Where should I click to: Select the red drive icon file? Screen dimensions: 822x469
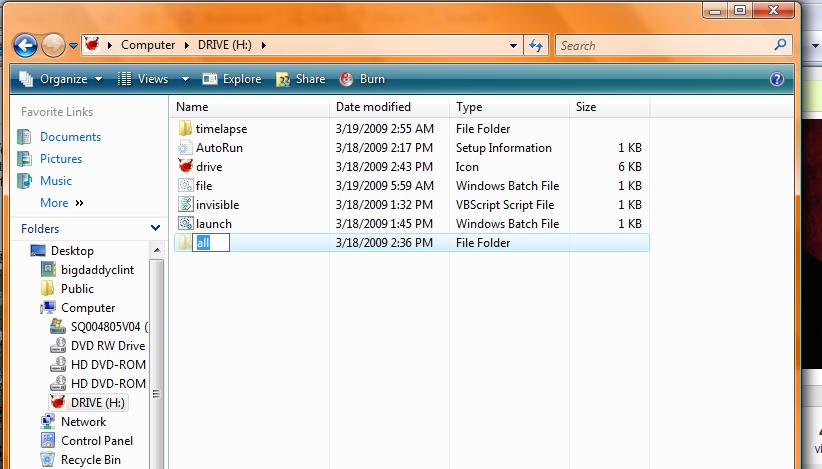[185, 166]
